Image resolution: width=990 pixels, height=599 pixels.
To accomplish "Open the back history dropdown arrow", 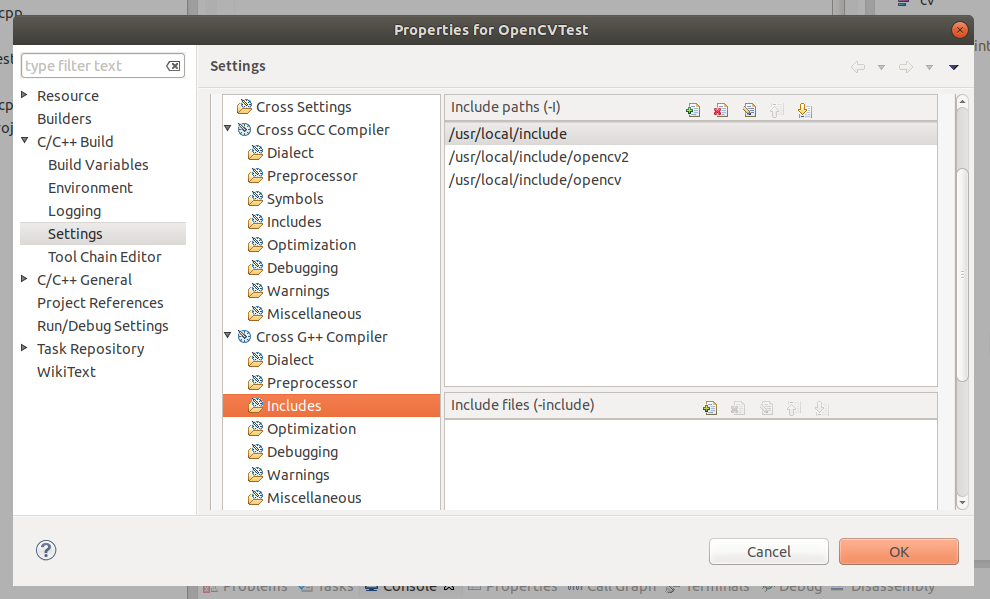I will pos(881,68).
